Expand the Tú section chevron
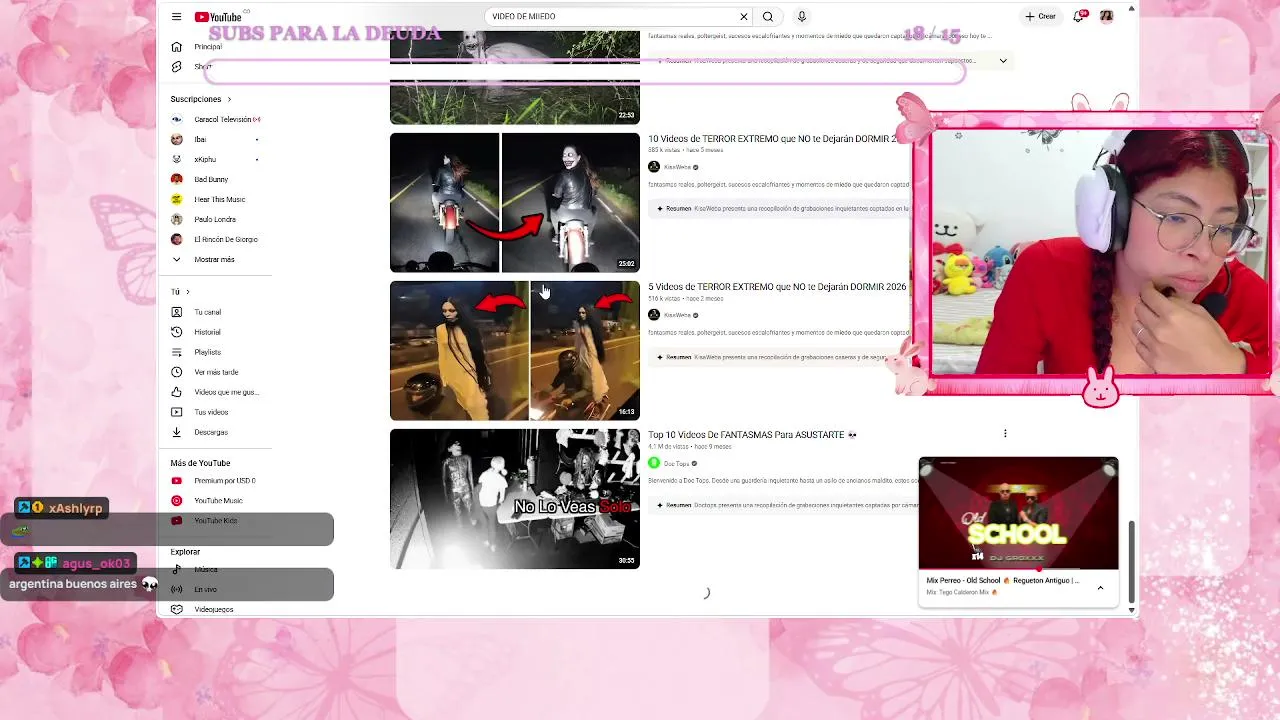Screen dimensions: 1280x720 [x=187, y=292]
